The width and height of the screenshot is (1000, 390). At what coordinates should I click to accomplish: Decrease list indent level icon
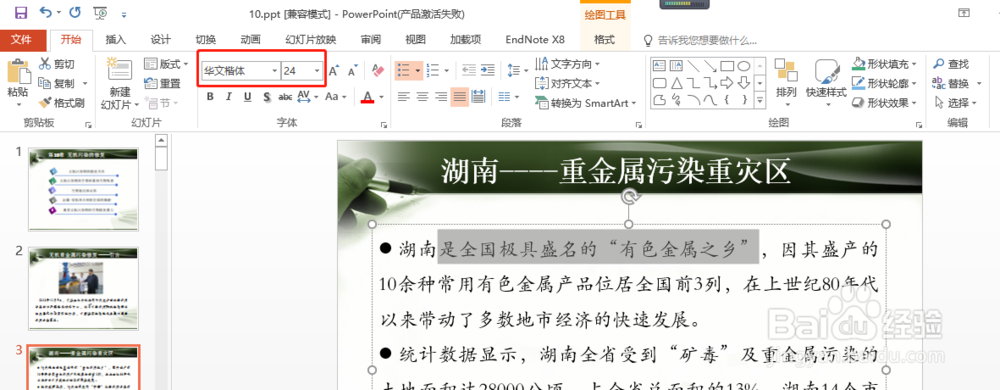click(x=469, y=70)
